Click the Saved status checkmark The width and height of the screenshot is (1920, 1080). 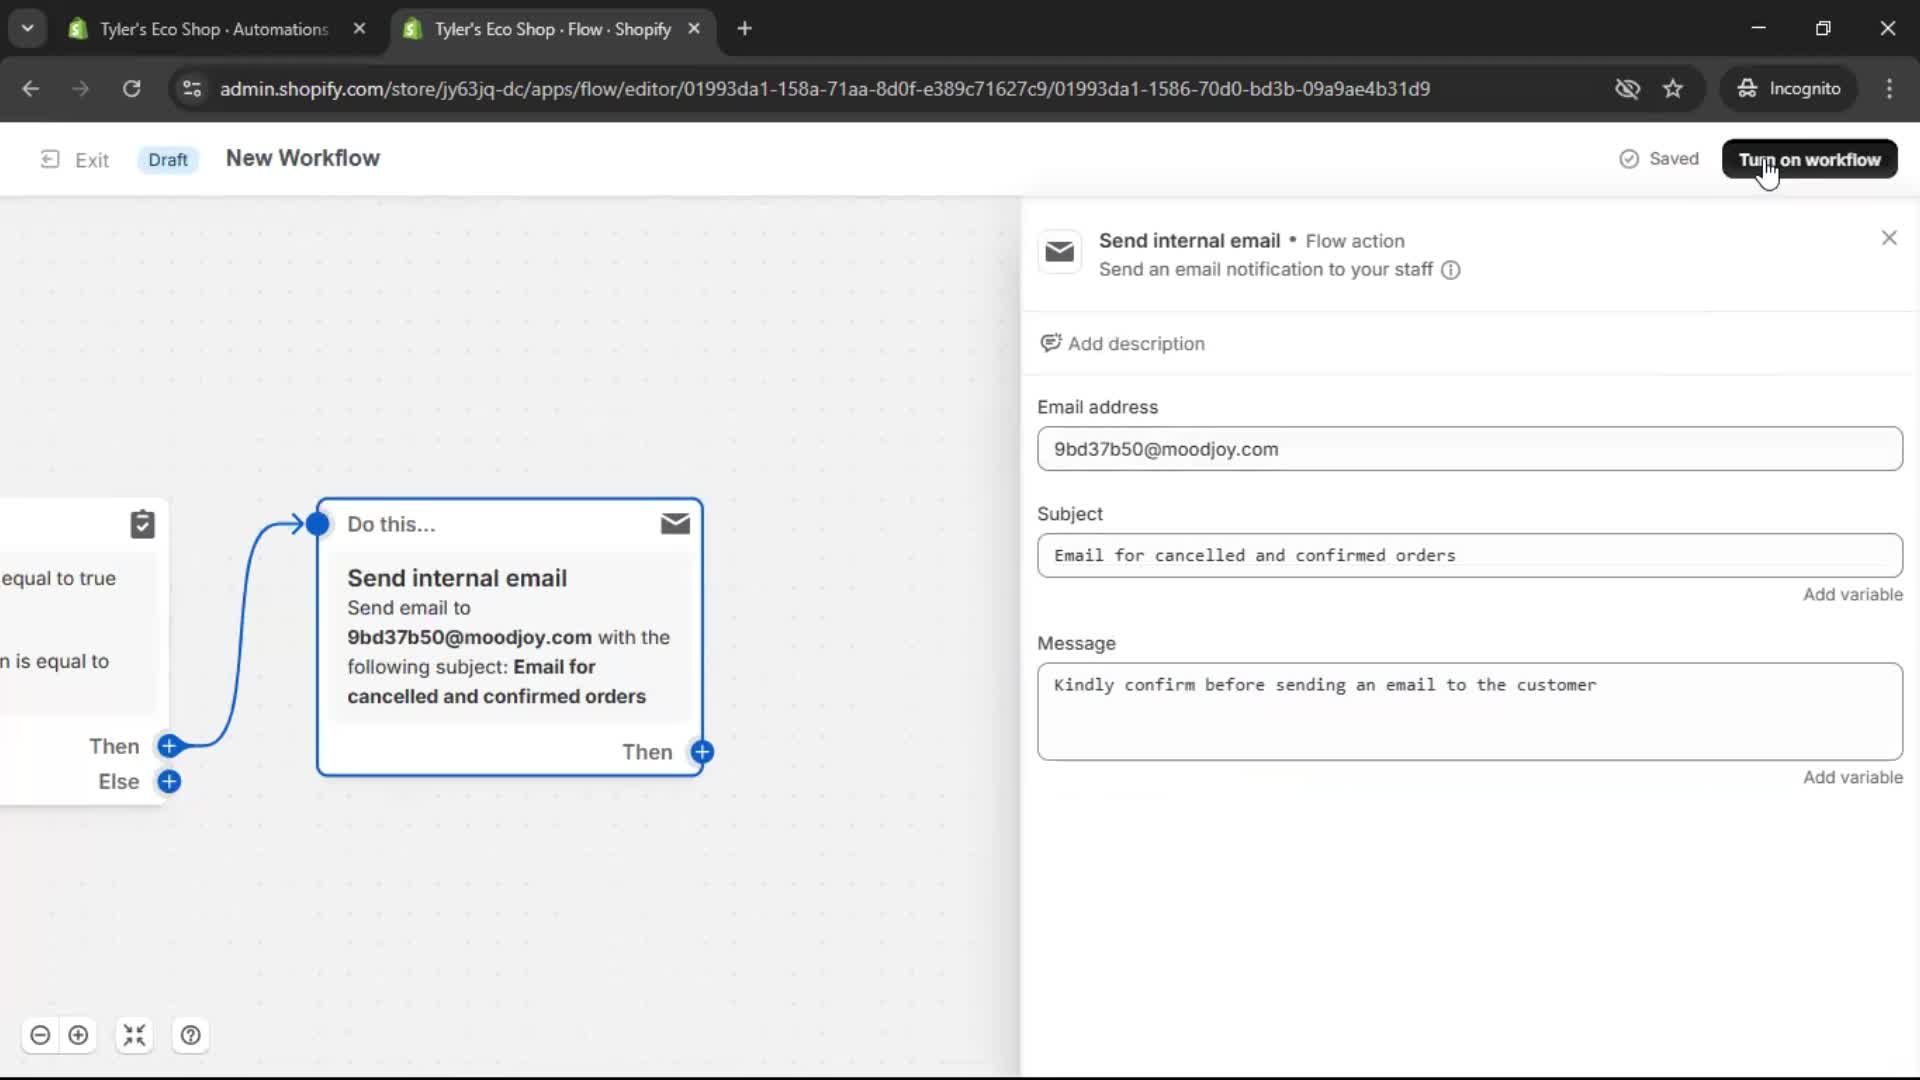click(1630, 158)
